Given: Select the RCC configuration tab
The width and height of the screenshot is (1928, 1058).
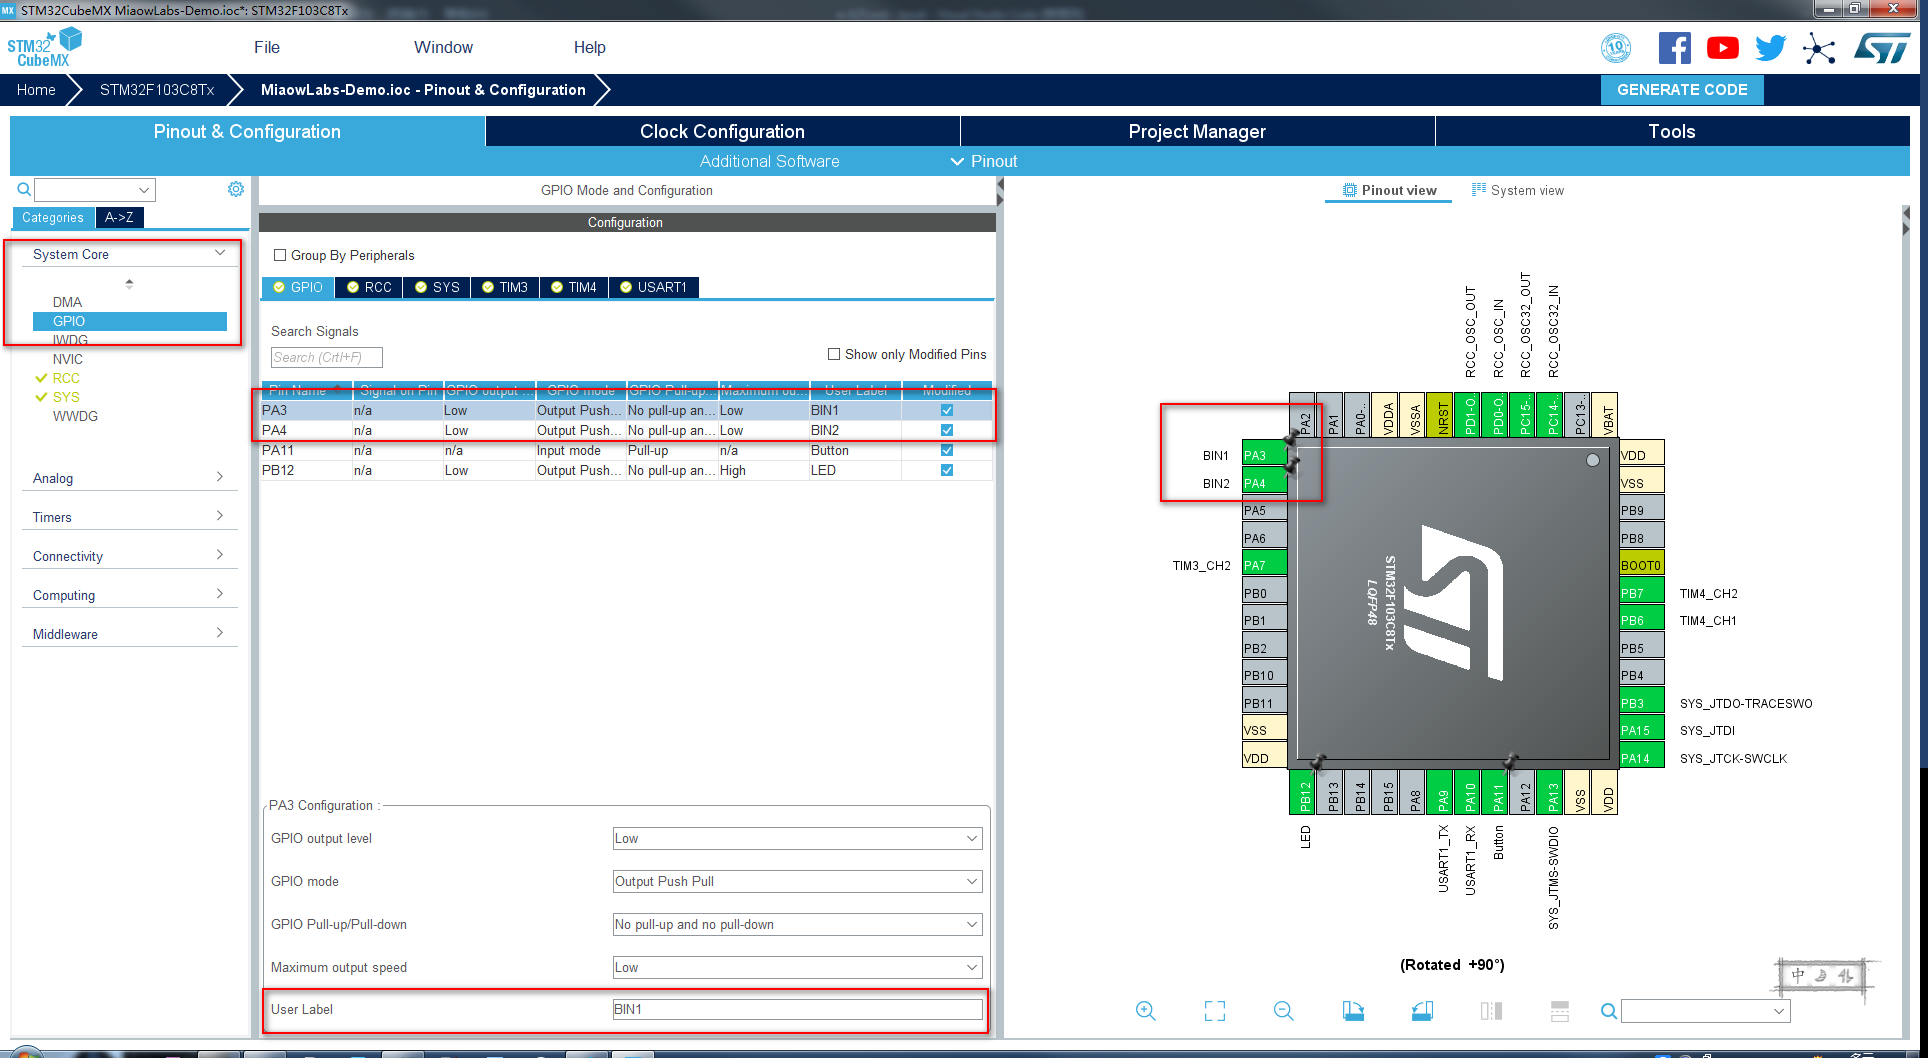Looking at the screenshot, I should click(x=368, y=287).
